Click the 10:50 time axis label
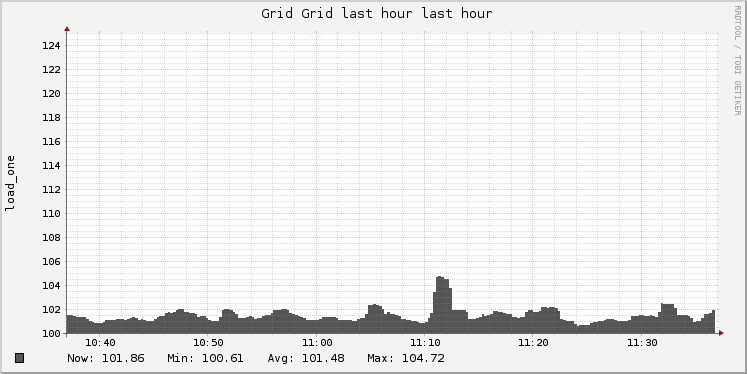Image resolution: width=747 pixels, height=374 pixels. click(208, 343)
